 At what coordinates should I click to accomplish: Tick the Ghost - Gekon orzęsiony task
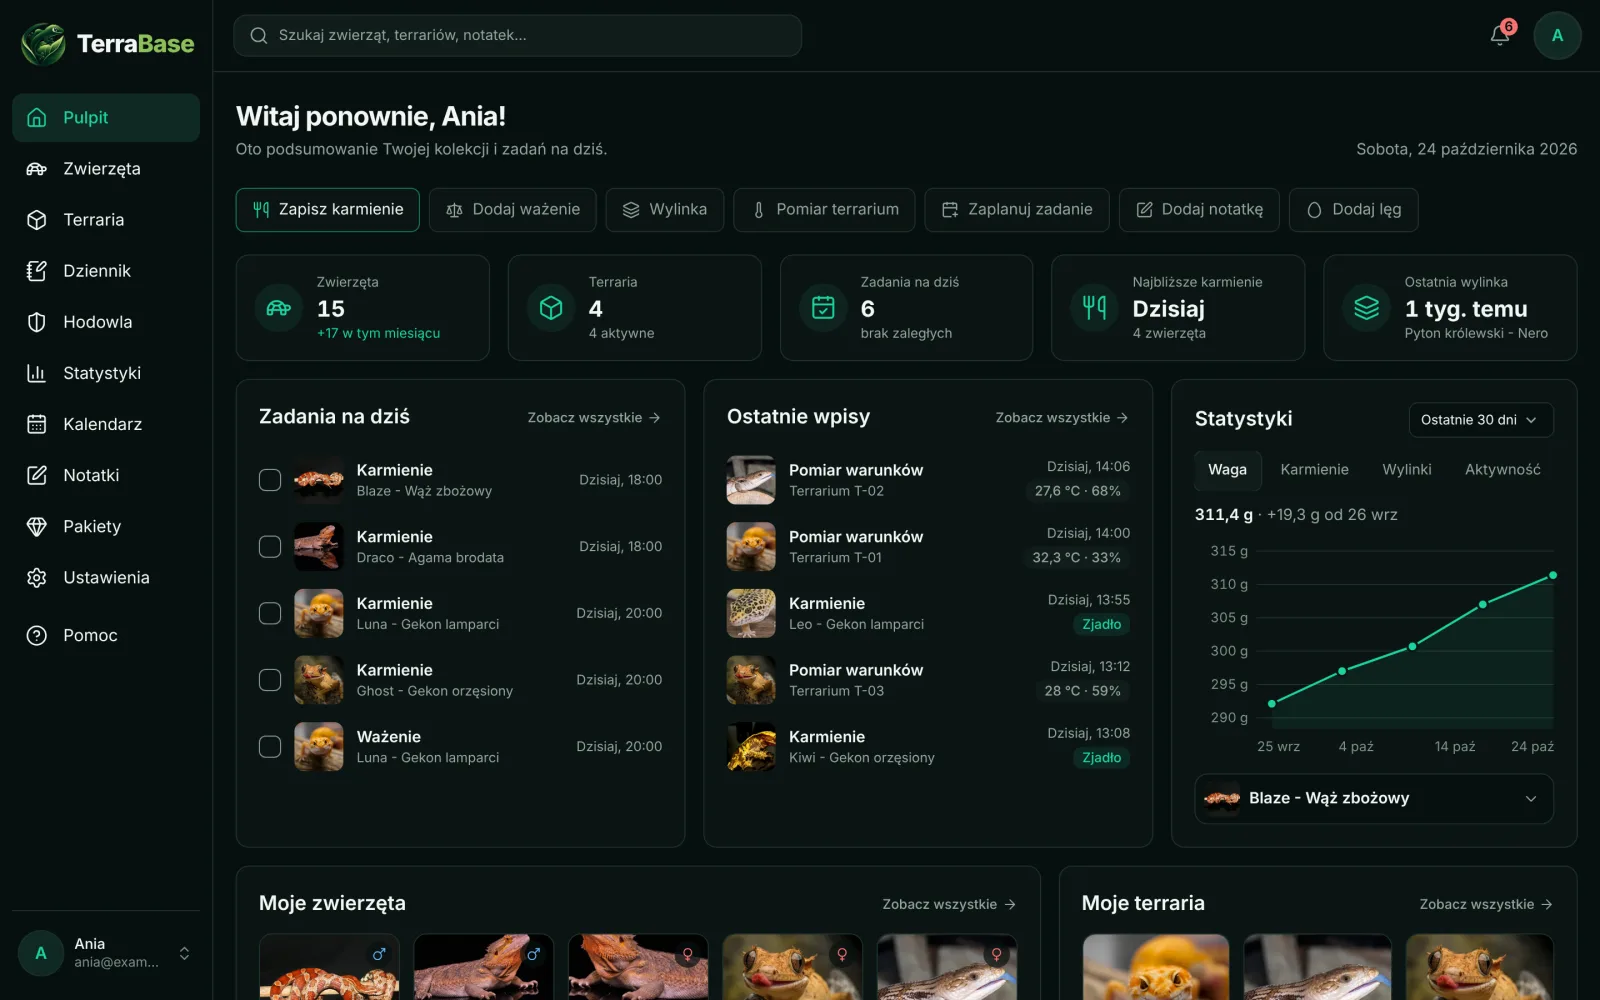(270, 680)
